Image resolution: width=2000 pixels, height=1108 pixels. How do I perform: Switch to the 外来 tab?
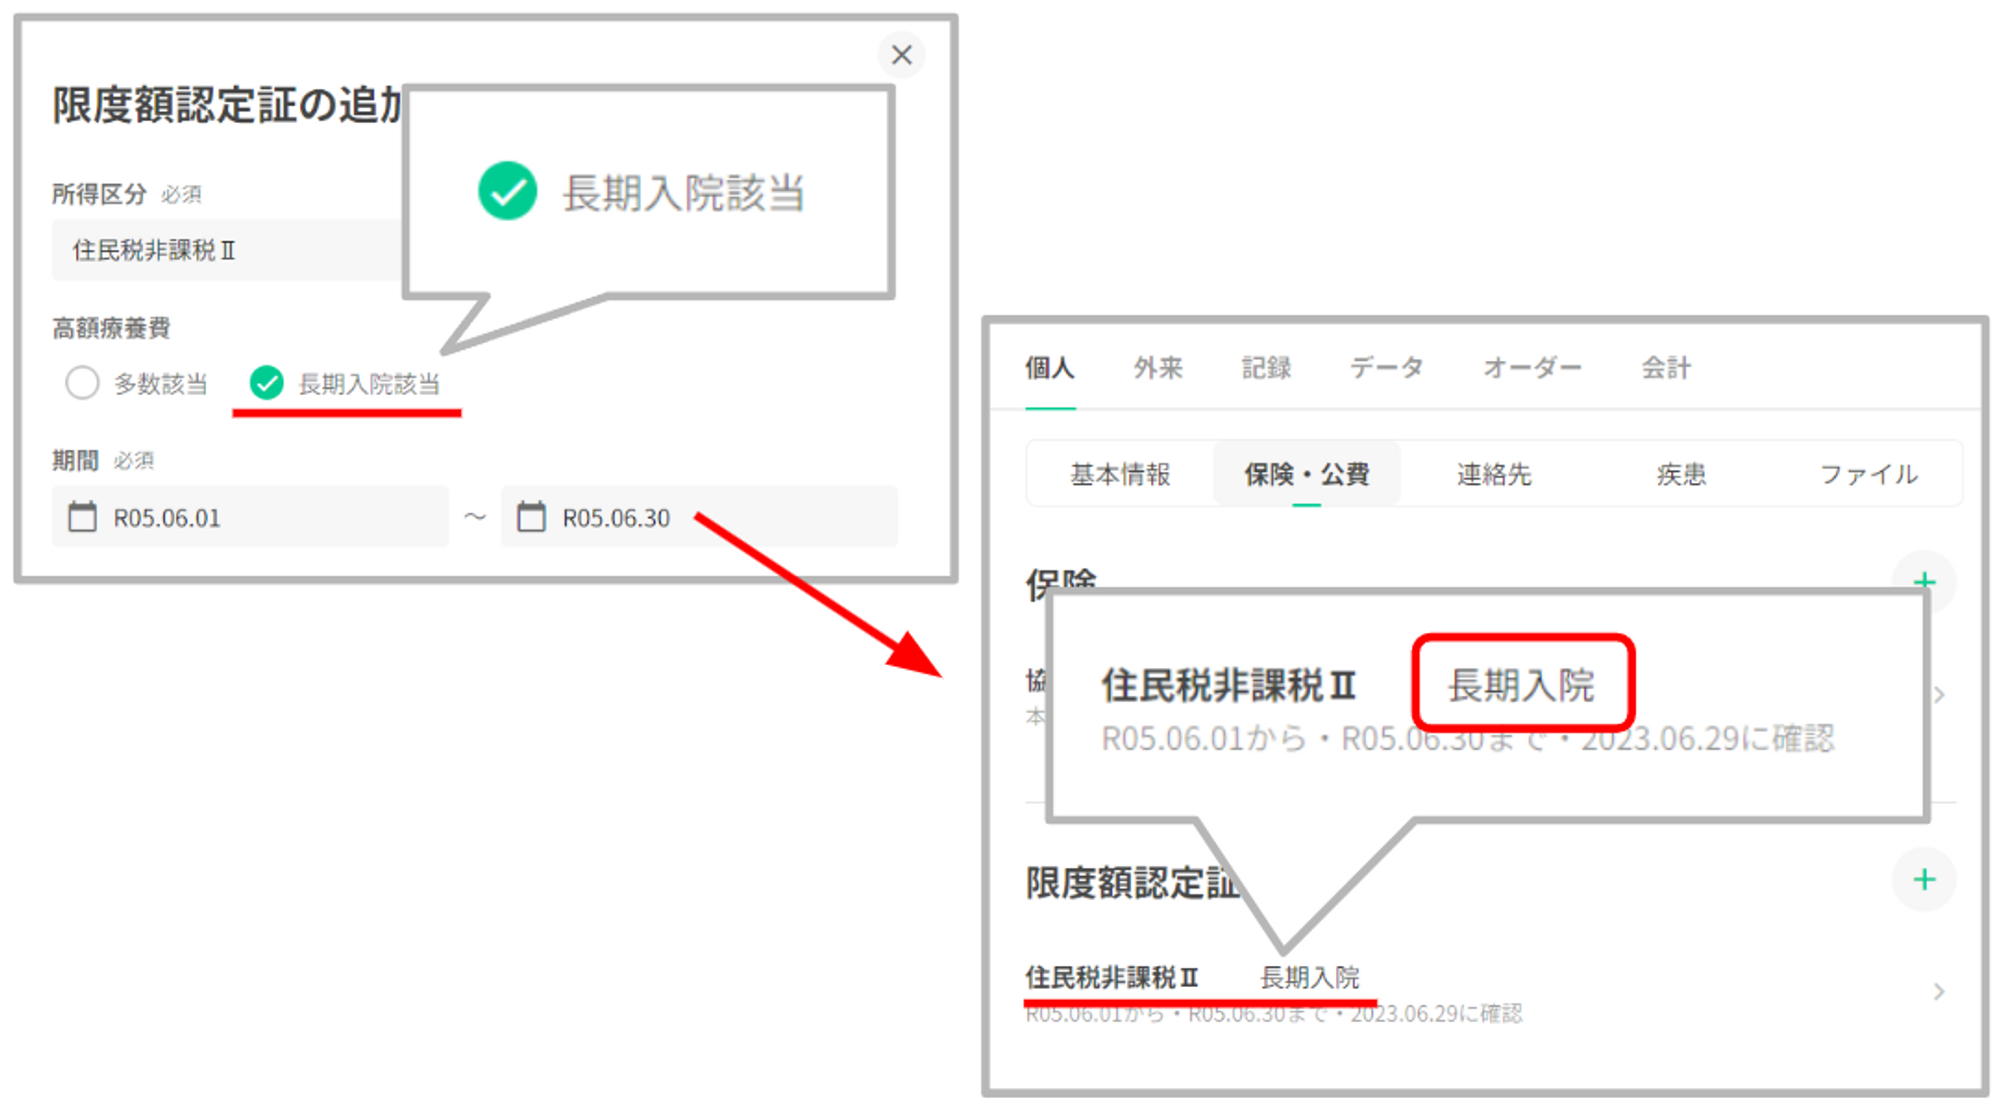click(x=1157, y=368)
